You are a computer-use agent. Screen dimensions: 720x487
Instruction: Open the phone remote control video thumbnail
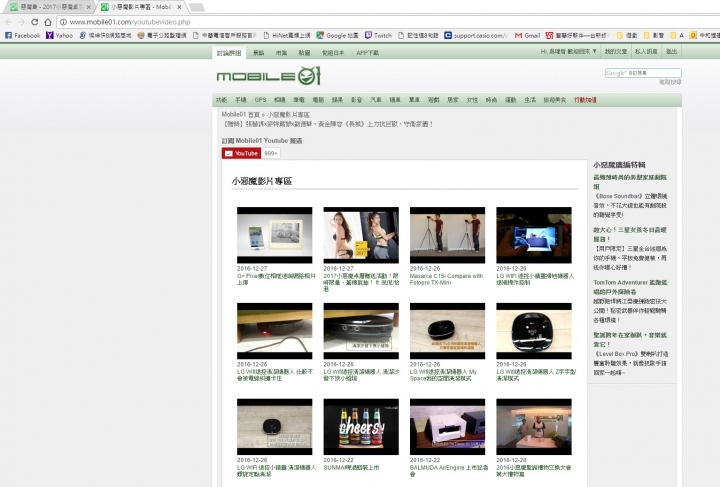[534, 235]
